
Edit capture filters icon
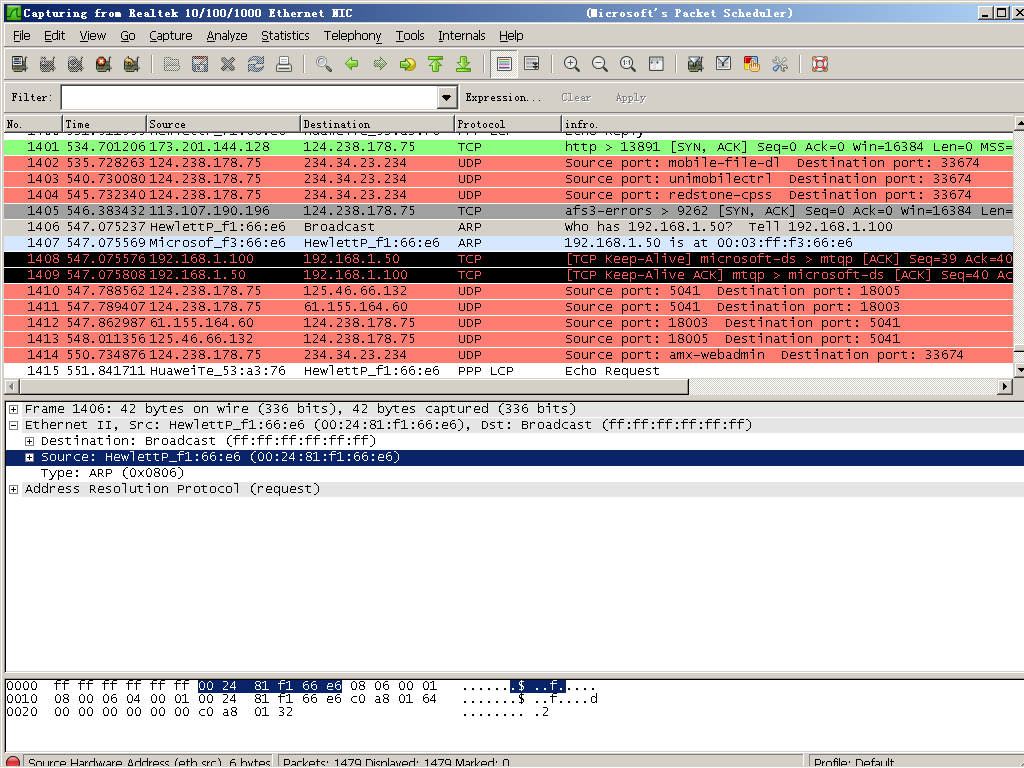[x=696, y=64]
